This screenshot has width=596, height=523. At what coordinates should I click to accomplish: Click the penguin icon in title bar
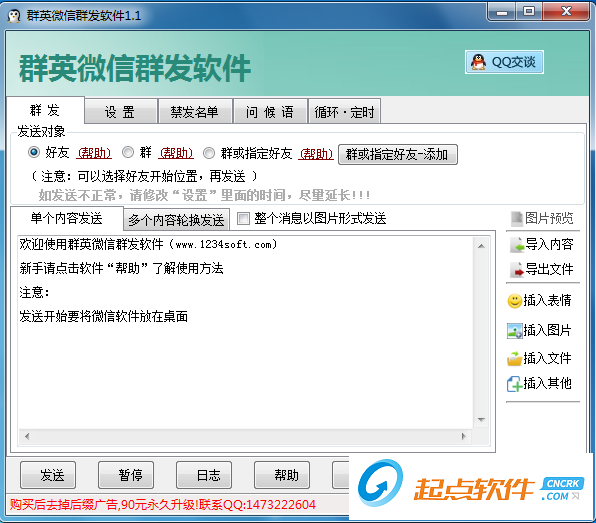pos(14,16)
